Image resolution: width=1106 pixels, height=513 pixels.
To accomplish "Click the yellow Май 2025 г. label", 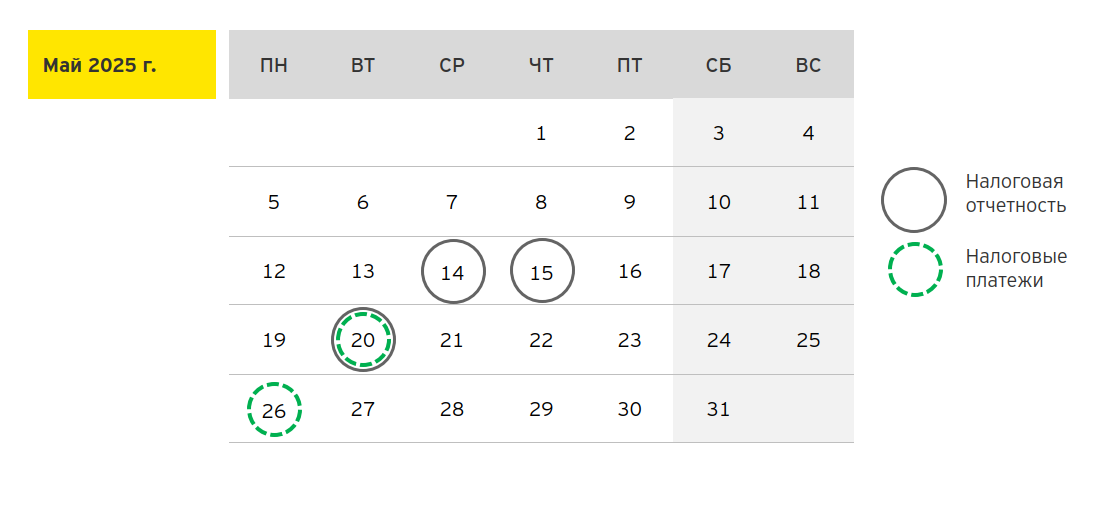I will point(121,65).
